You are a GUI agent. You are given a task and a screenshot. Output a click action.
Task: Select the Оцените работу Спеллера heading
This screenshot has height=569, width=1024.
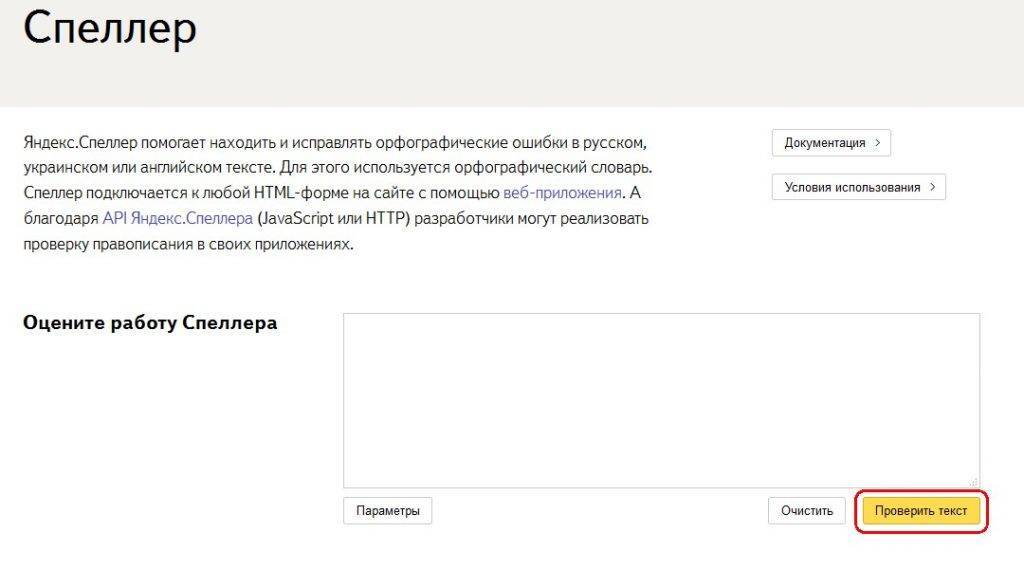click(x=150, y=323)
